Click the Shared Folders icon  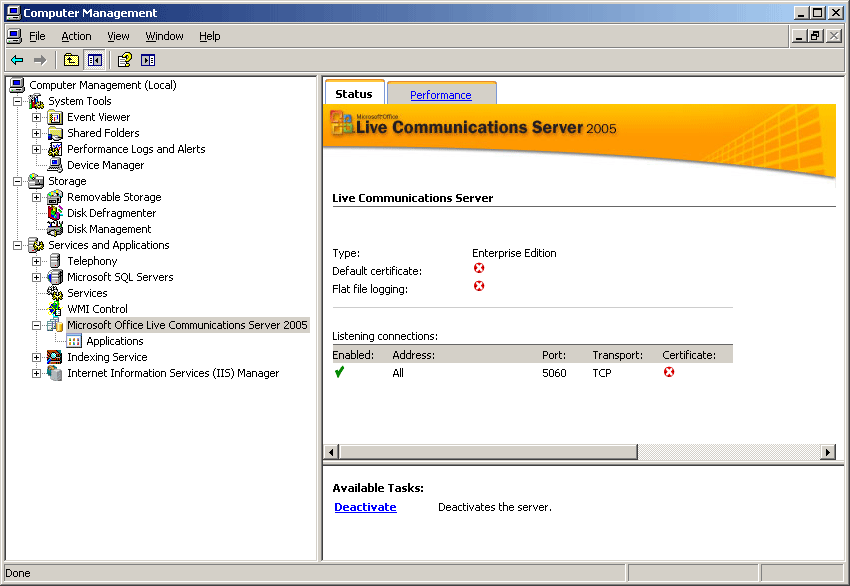[x=55, y=133]
